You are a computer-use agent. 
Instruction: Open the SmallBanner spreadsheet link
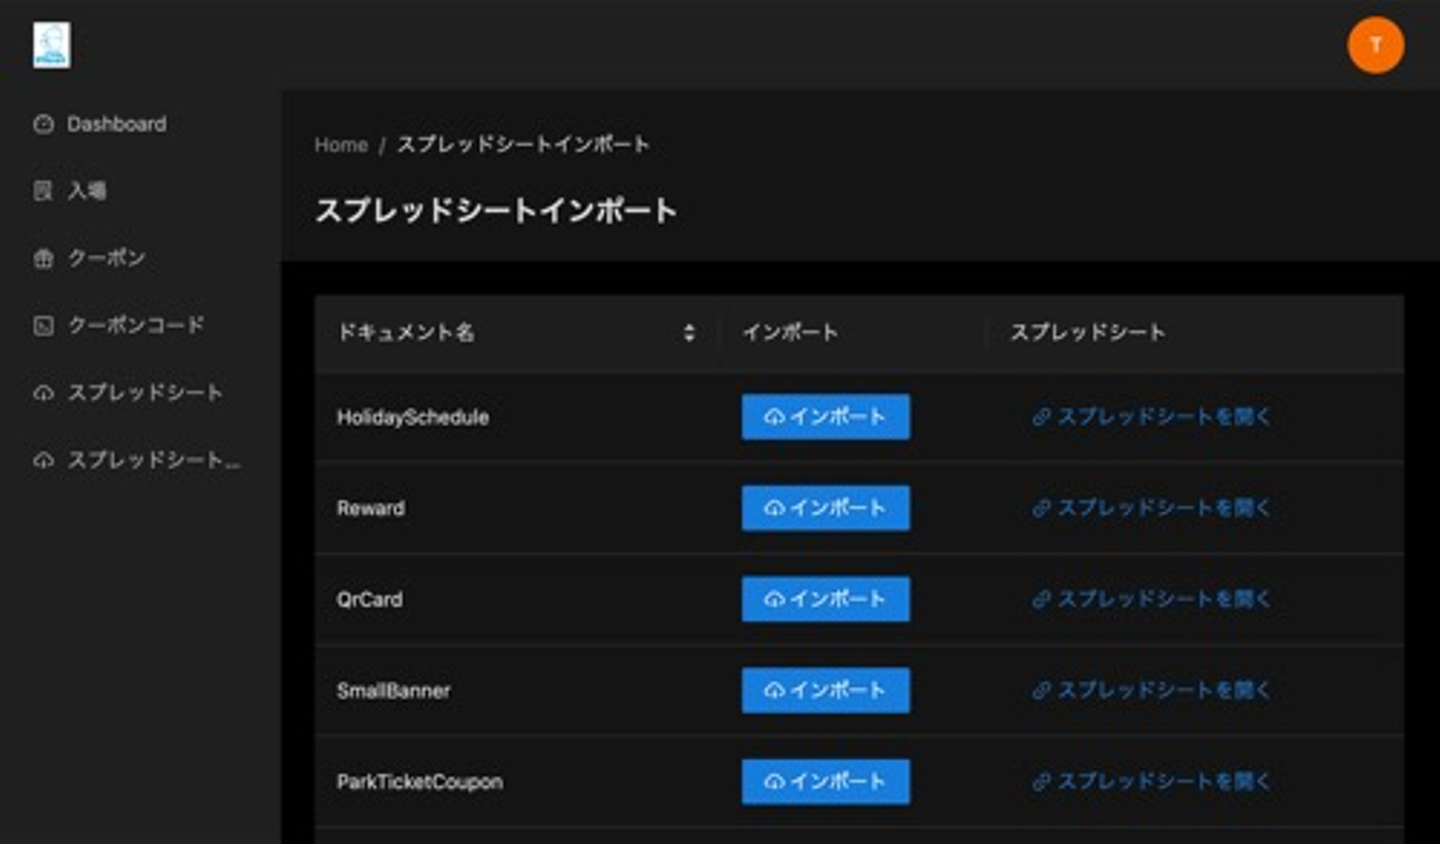click(x=1151, y=690)
